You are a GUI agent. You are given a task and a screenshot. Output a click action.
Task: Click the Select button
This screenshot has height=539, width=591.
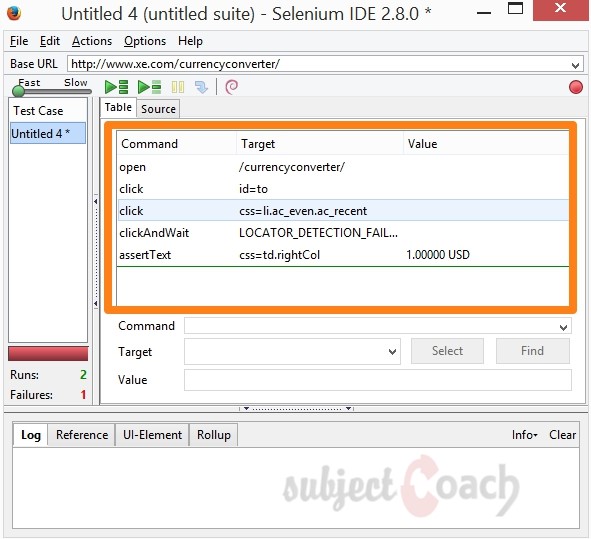447,351
